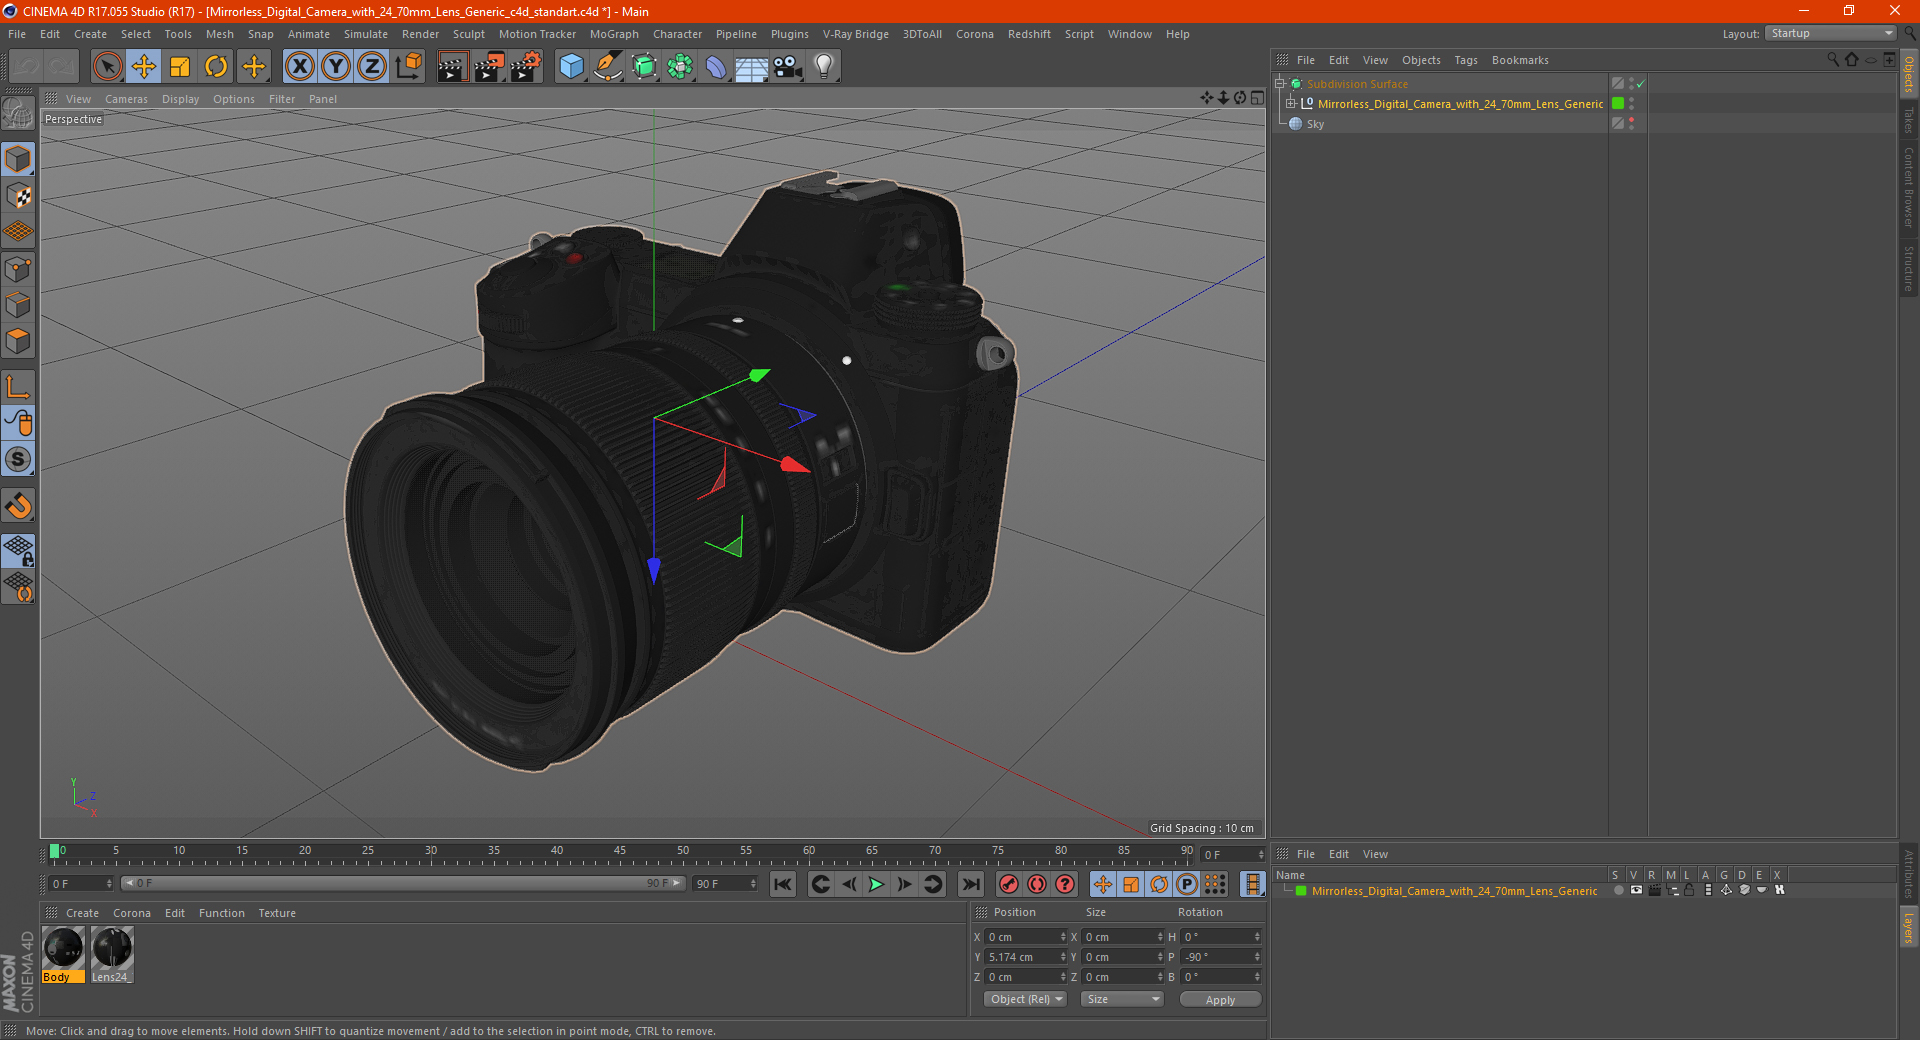Toggle the coordinate system icon
The image size is (1920, 1040).
(x=409, y=67)
